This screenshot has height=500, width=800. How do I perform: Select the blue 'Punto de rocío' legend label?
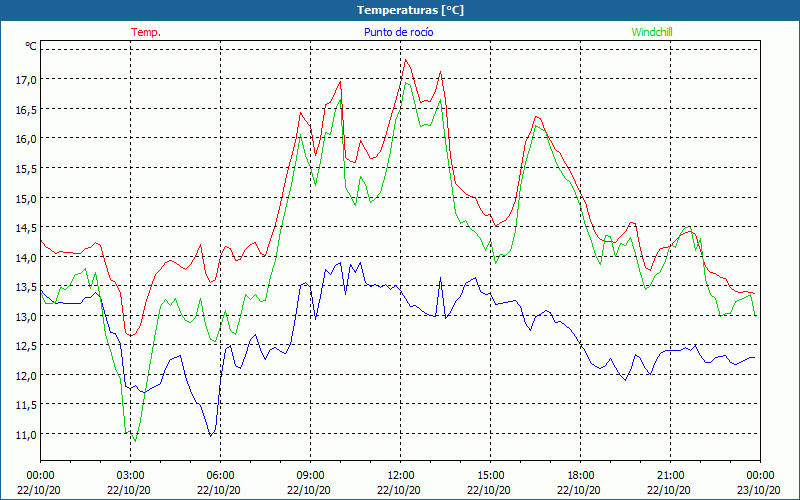pos(398,32)
